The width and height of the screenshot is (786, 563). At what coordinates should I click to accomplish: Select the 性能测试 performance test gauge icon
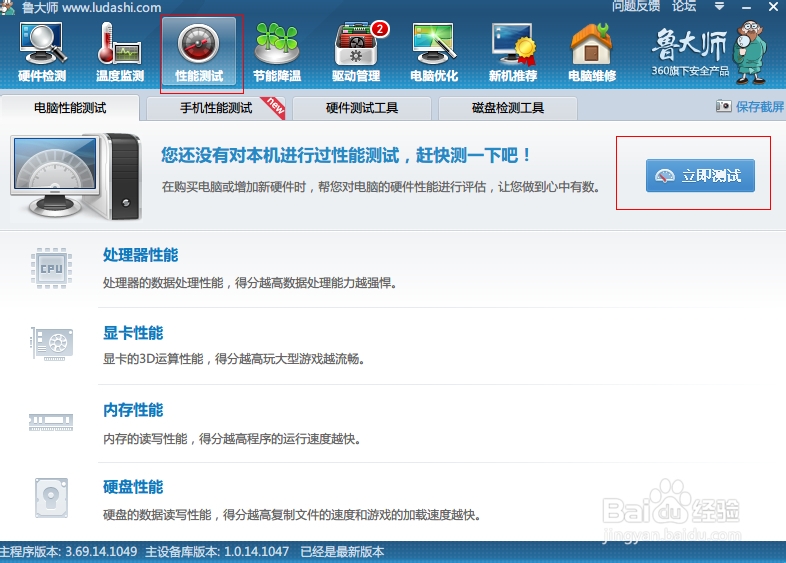[199, 53]
